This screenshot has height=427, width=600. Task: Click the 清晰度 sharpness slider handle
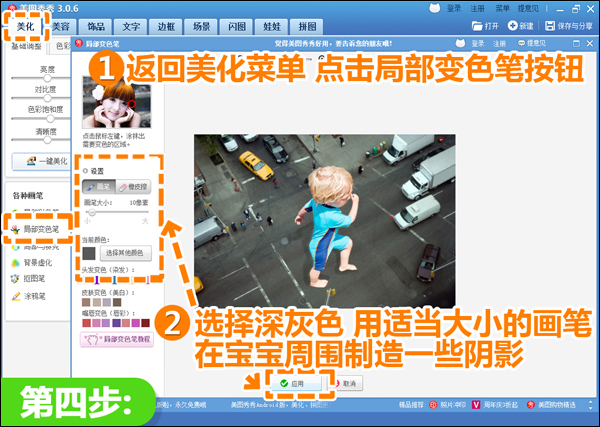[47, 140]
